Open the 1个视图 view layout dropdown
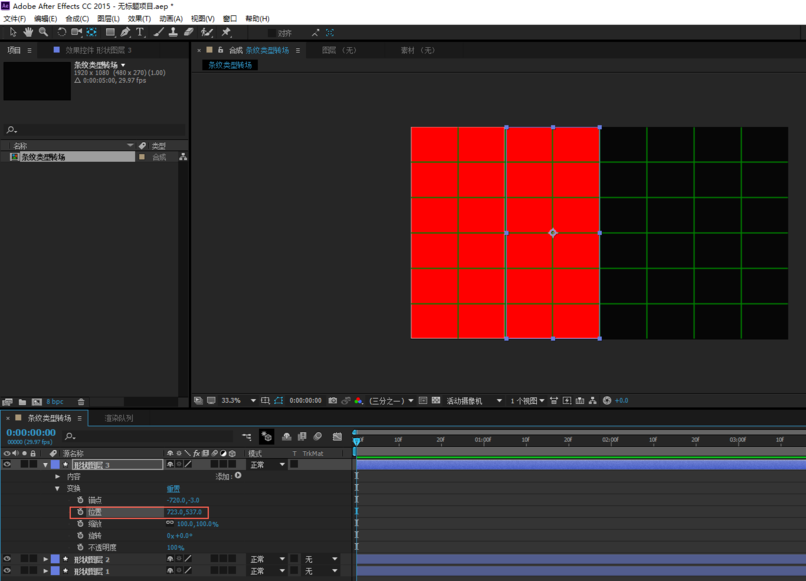Viewport: 806px width, 581px height. 527,401
